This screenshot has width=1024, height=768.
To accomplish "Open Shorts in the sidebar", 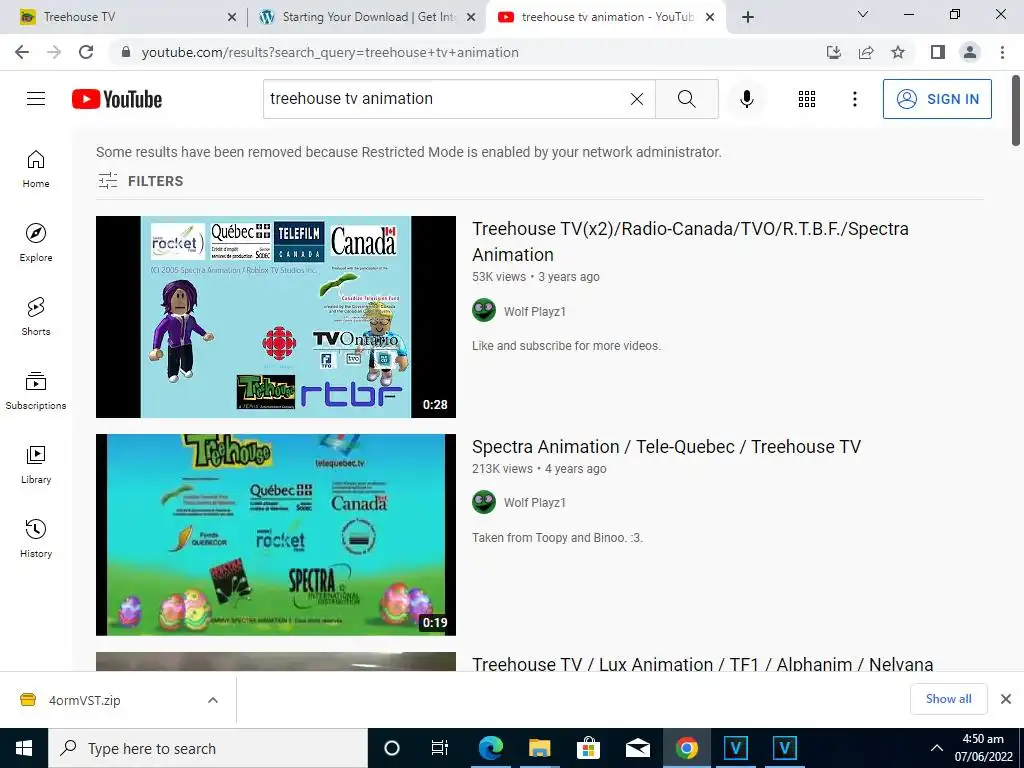I will (x=36, y=316).
